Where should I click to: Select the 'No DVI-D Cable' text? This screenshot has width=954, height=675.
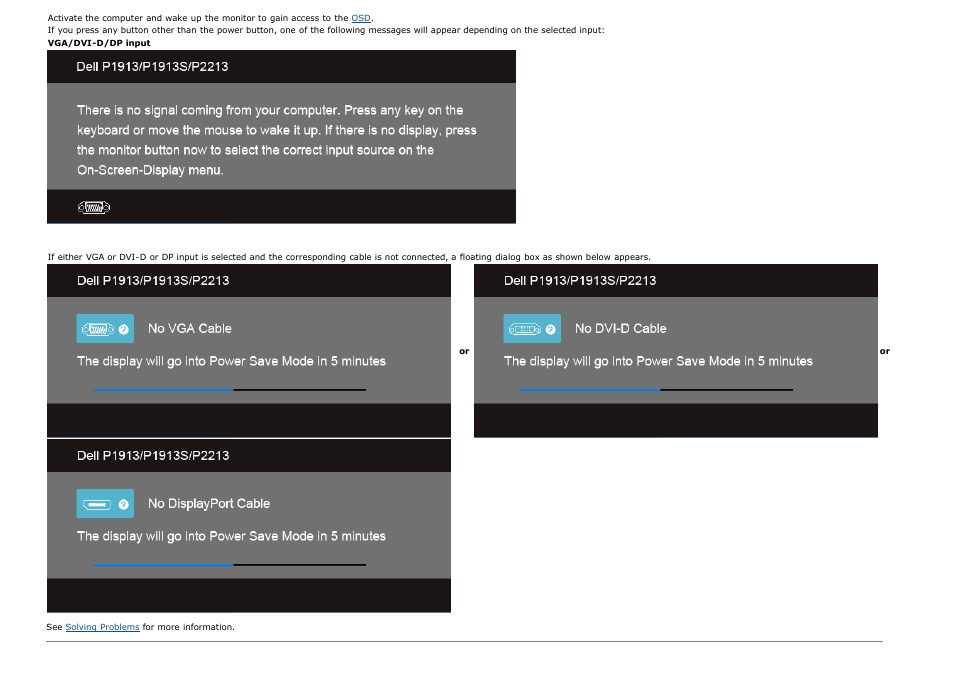click(621, 329)
